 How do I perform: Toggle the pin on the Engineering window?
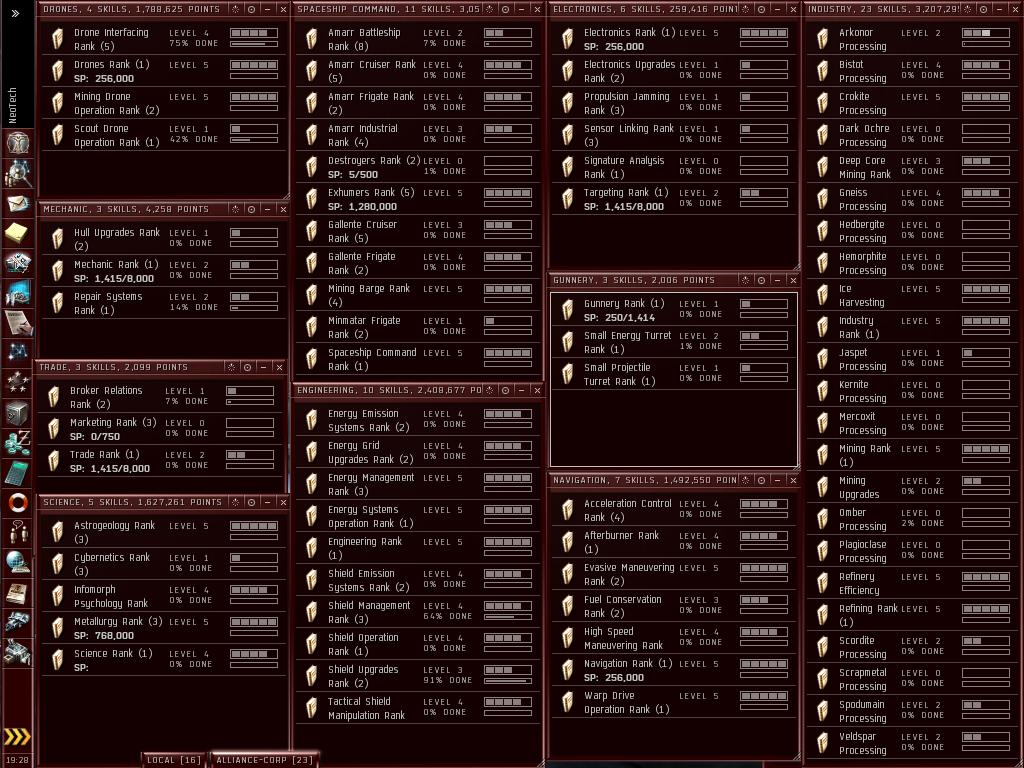click(505, 390)
